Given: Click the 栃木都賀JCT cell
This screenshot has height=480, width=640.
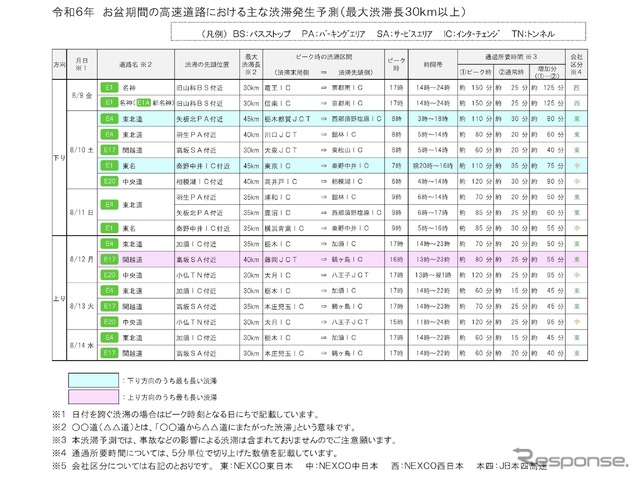Looking at the screenshot, I should tap(288, 119).
